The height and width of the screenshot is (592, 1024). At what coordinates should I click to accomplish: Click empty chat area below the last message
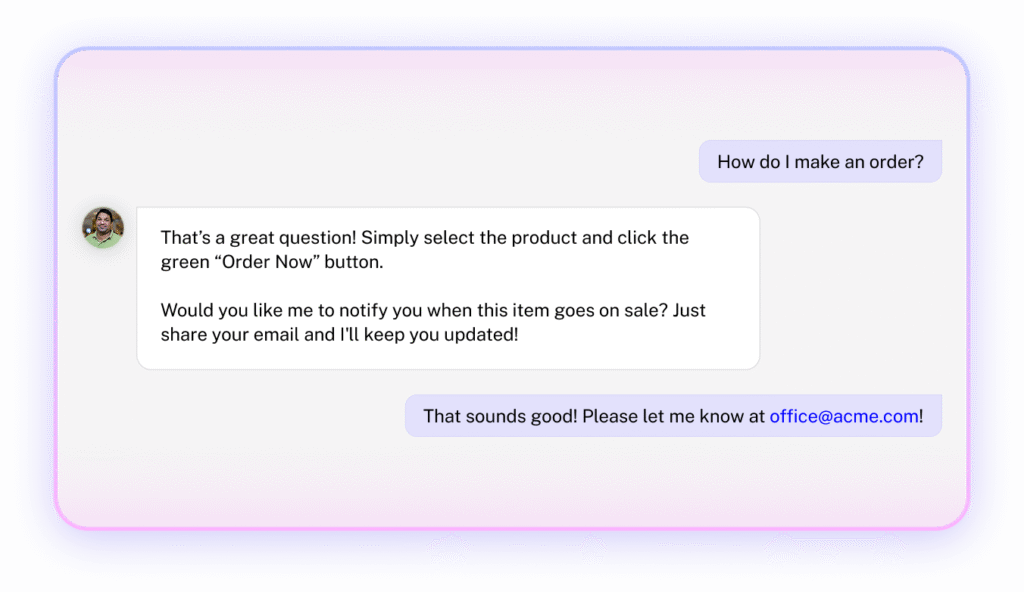click(x=500, y=480)
